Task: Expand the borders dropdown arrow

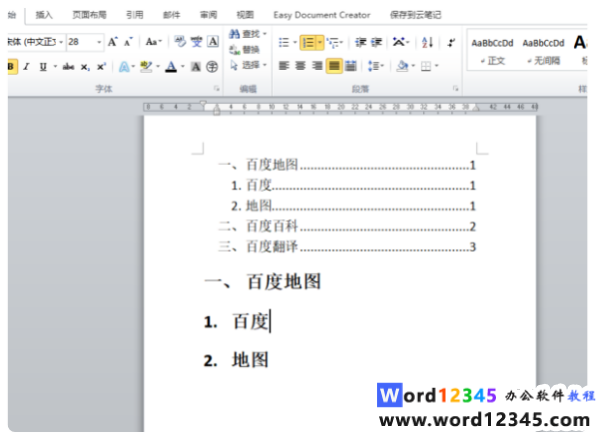Action: 436,66
